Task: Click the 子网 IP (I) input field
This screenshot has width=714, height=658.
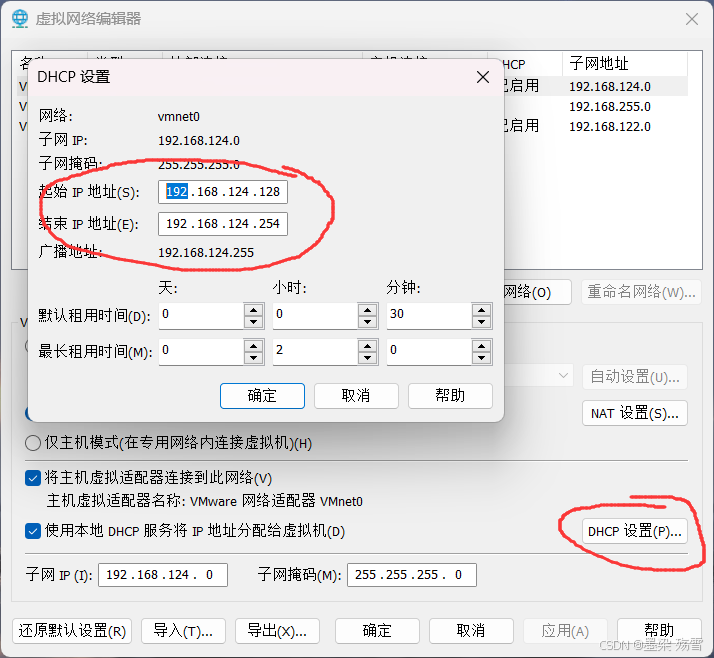Action: [x=163, y=575]
